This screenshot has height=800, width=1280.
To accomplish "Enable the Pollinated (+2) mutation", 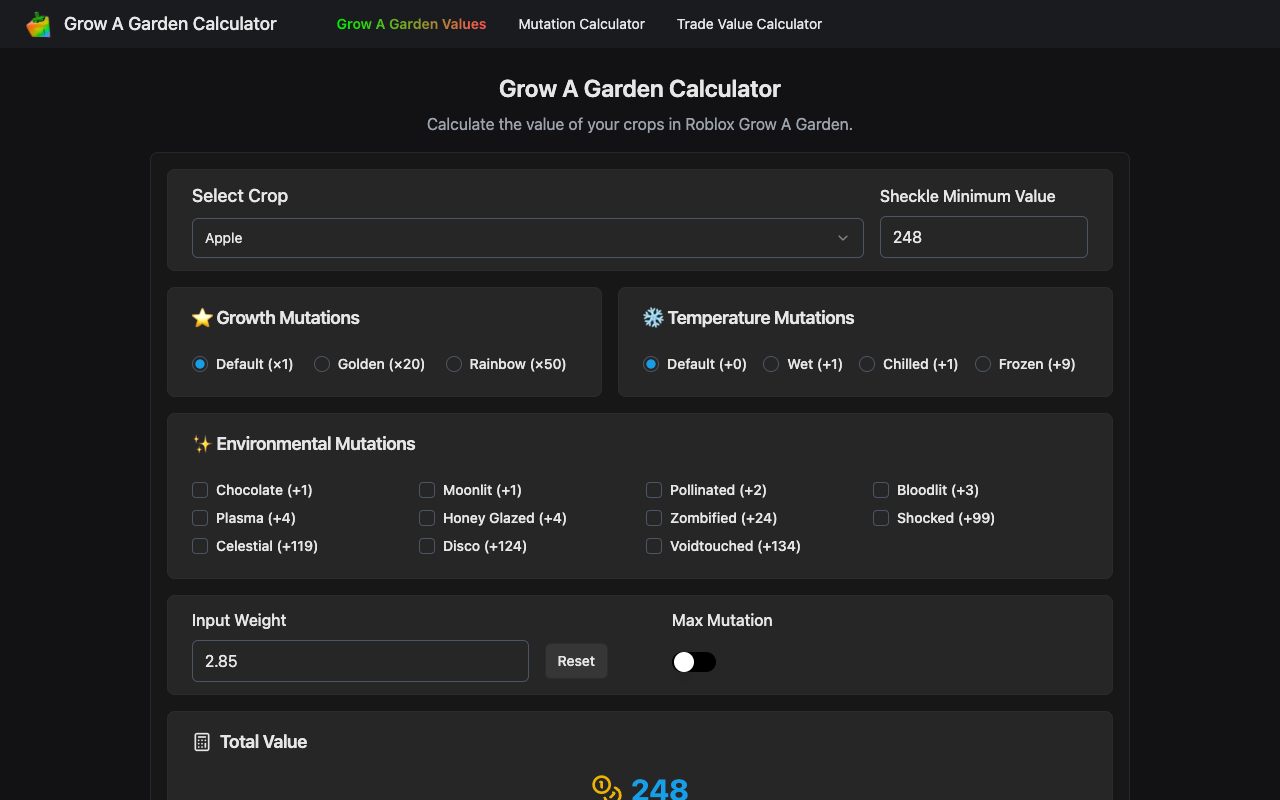I will [654, 490].
